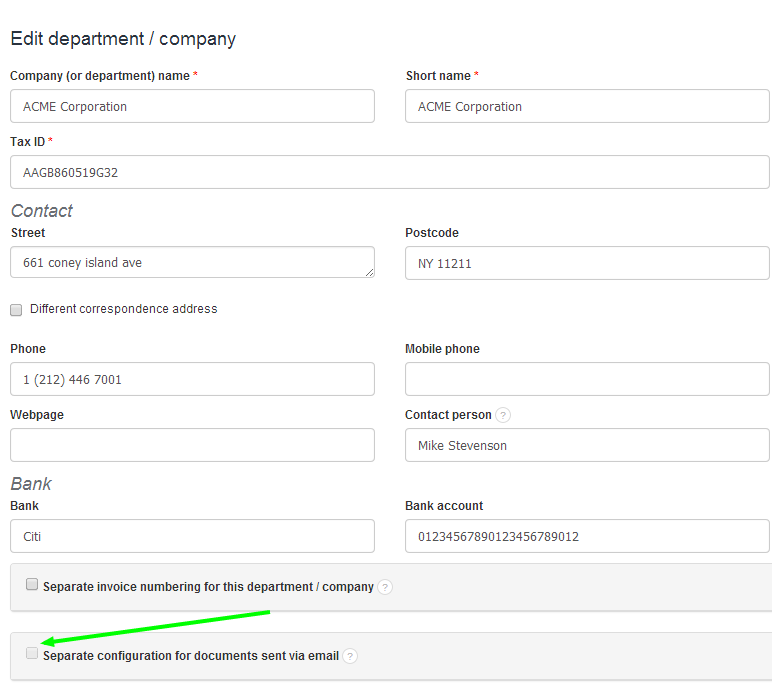This screenshot has width=772, height=691.
Task: Open help for separate email configuration
Action: pyautogui.click(x=350, y=656)
